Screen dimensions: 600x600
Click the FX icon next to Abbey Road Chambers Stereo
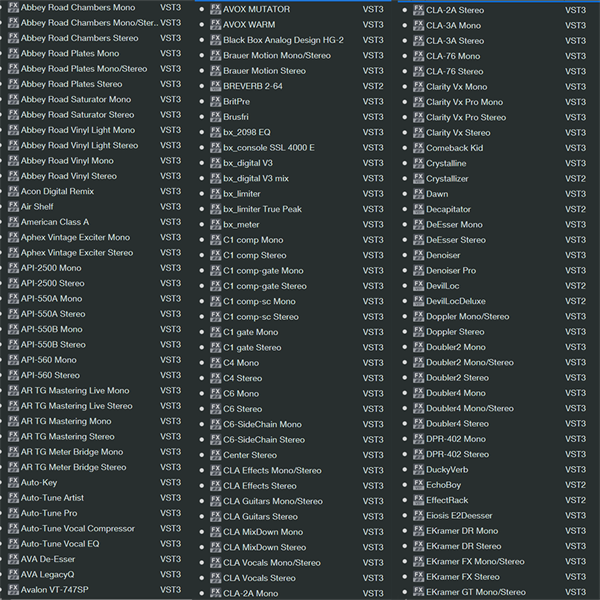click(x=13, y=38)
